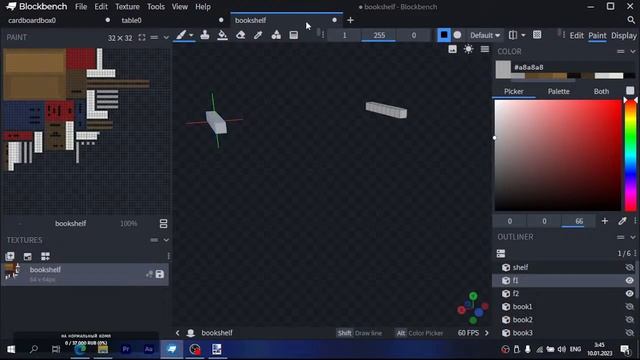Click the rainbow hue slider
Image resolution: width=640 pixels, height=360 pixels.
[631, 155]
